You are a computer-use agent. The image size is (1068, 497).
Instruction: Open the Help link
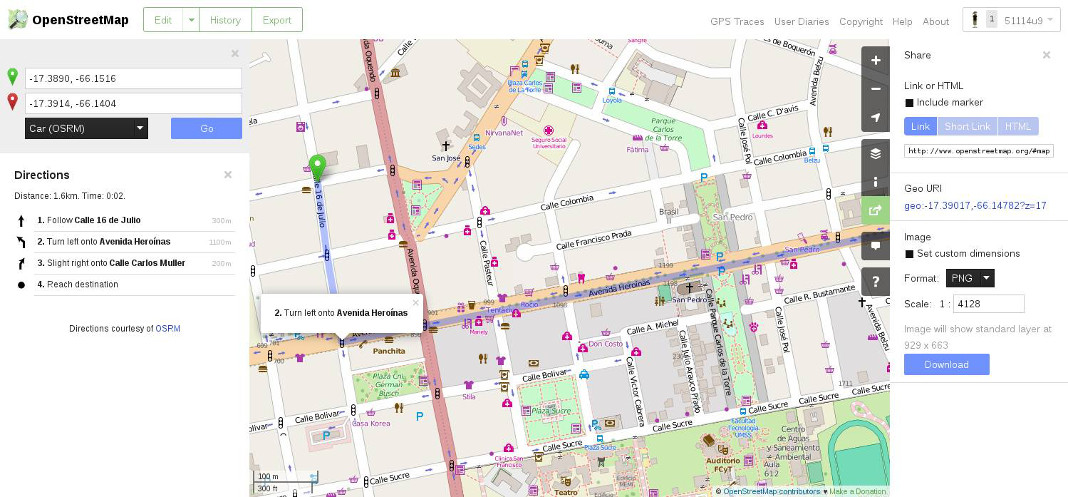[x=902, y=22]
